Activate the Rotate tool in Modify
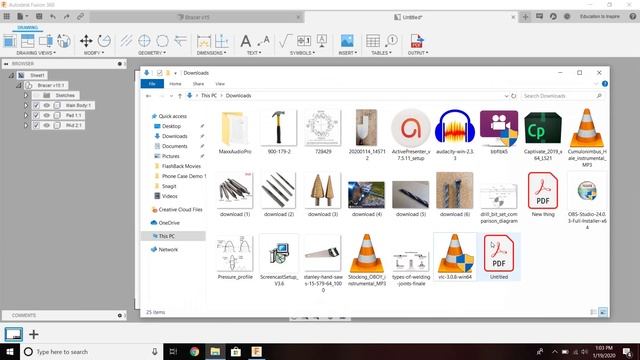Viewport: 640px width, 360px height. (x=104, y=41)
